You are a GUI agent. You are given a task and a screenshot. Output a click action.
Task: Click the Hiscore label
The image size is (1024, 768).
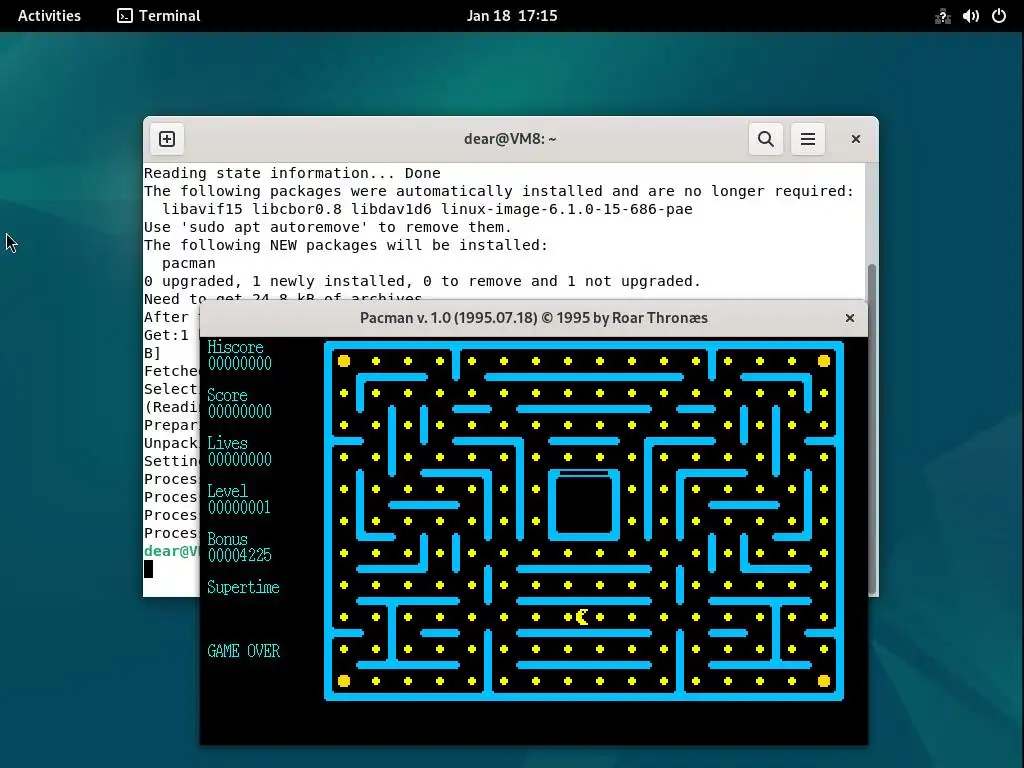[x=235, y=347]
